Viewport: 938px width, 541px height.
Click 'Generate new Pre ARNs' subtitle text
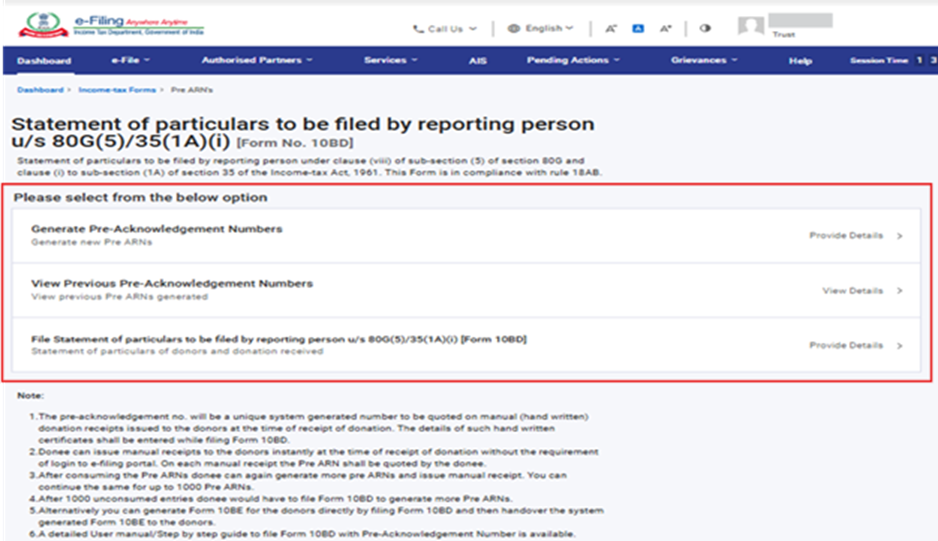coord(92,242)
